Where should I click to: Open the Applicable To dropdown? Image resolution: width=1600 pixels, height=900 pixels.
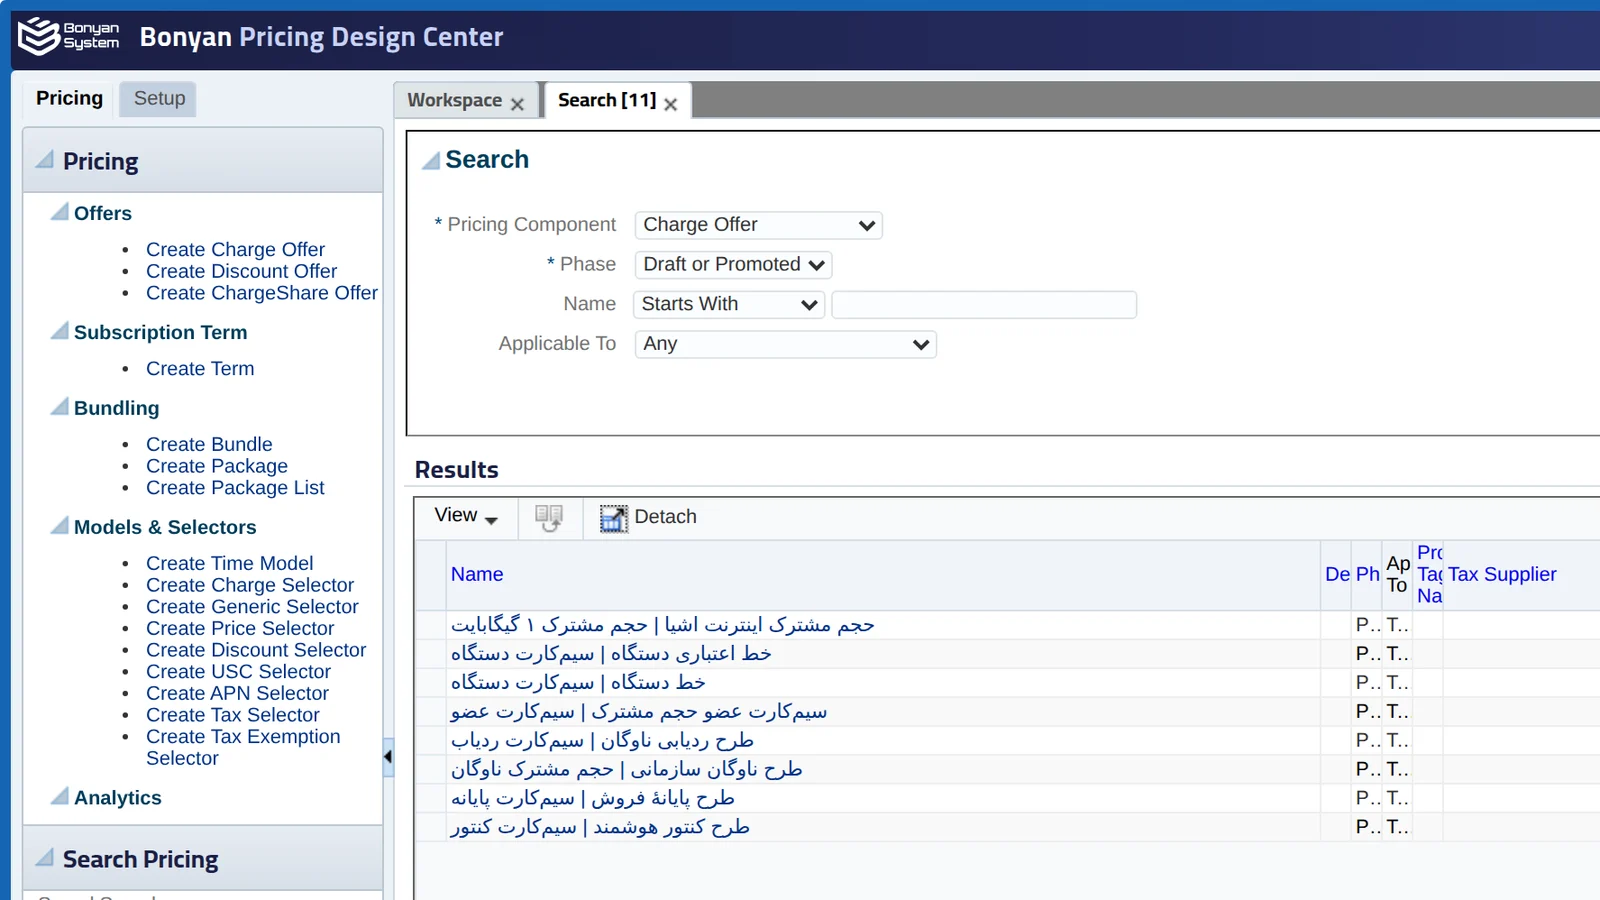click(785, 344)
